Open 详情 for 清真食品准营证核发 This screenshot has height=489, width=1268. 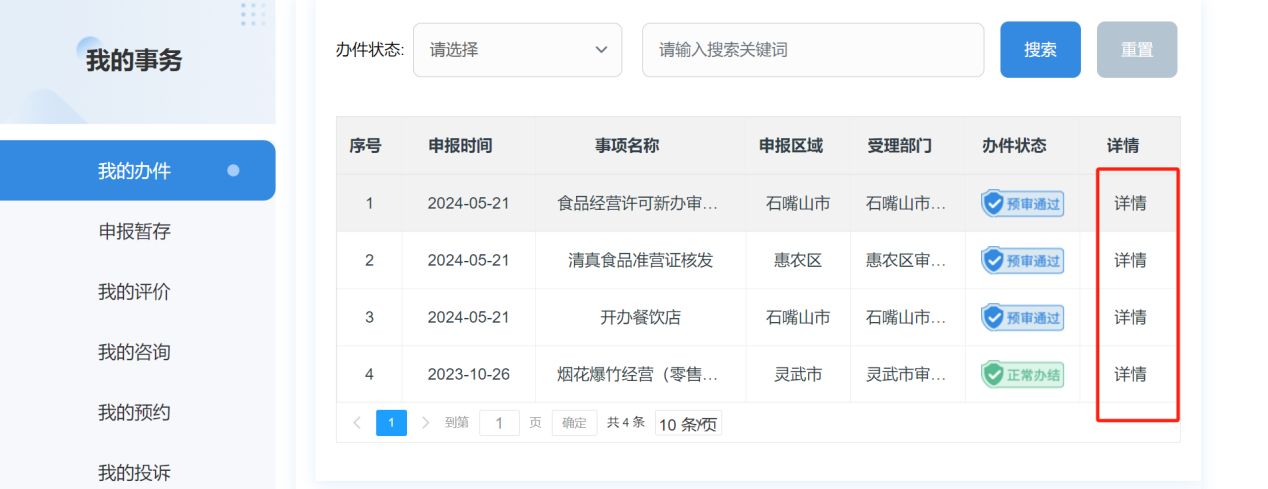point(1130,261)
